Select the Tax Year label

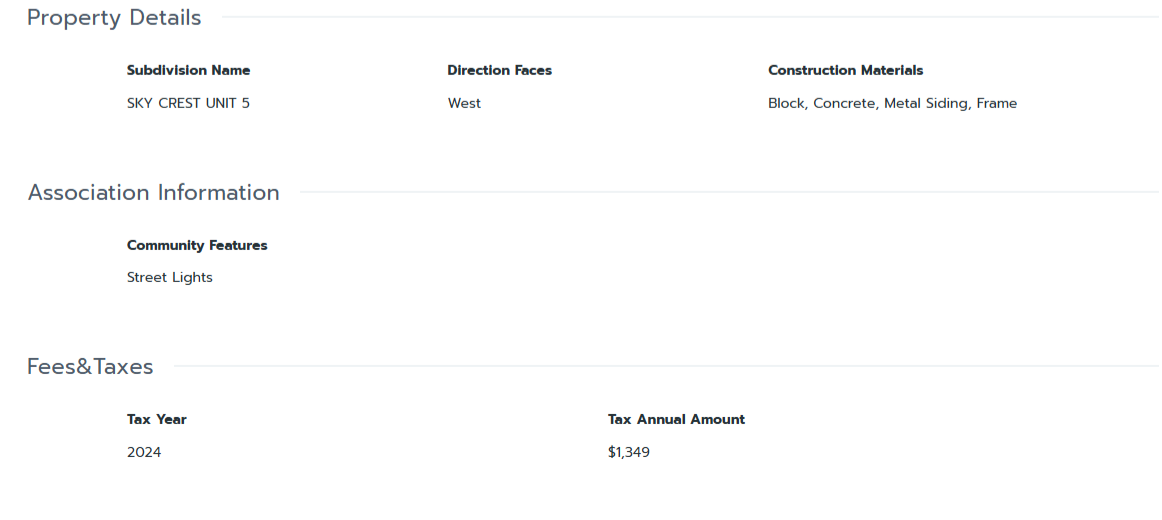(157, 420)
